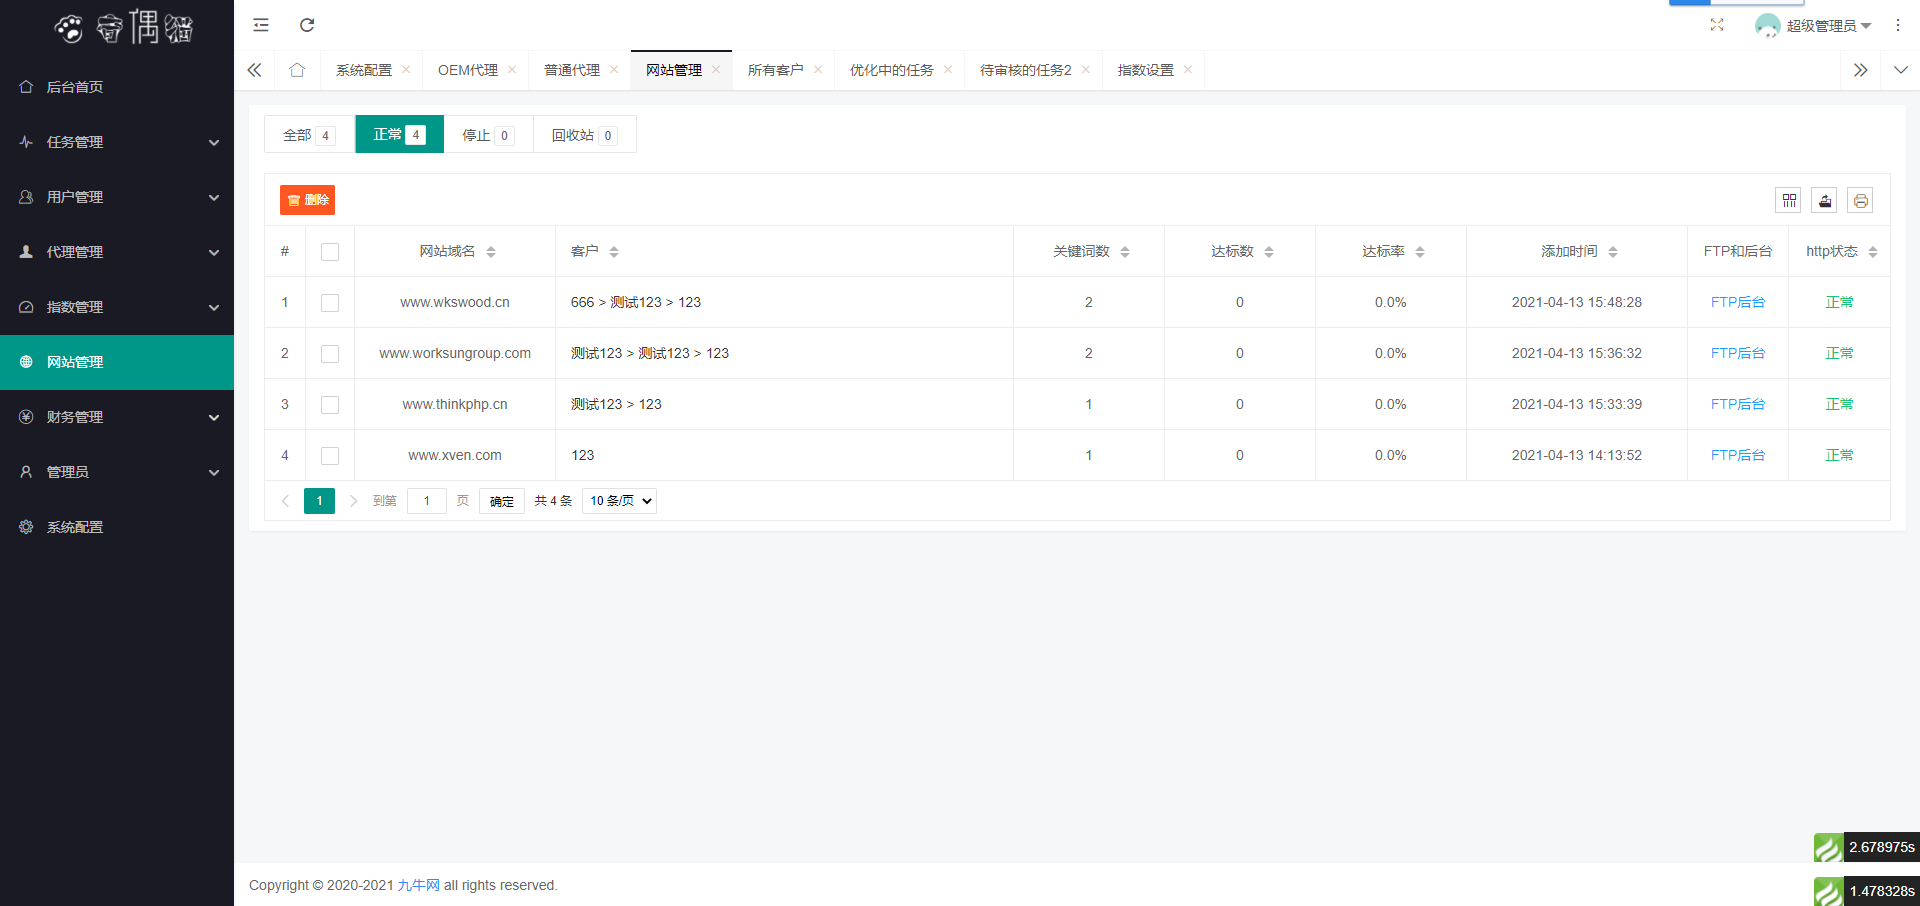The height and width of the screenshot is (906, 1920).
Task: Open 后台首页 in sidebar
Action: point(117,87)
